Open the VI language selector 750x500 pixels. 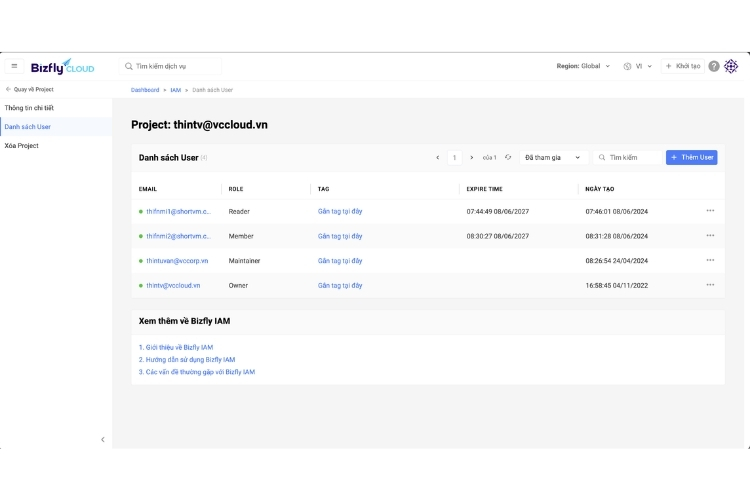[x=637, y=66]
